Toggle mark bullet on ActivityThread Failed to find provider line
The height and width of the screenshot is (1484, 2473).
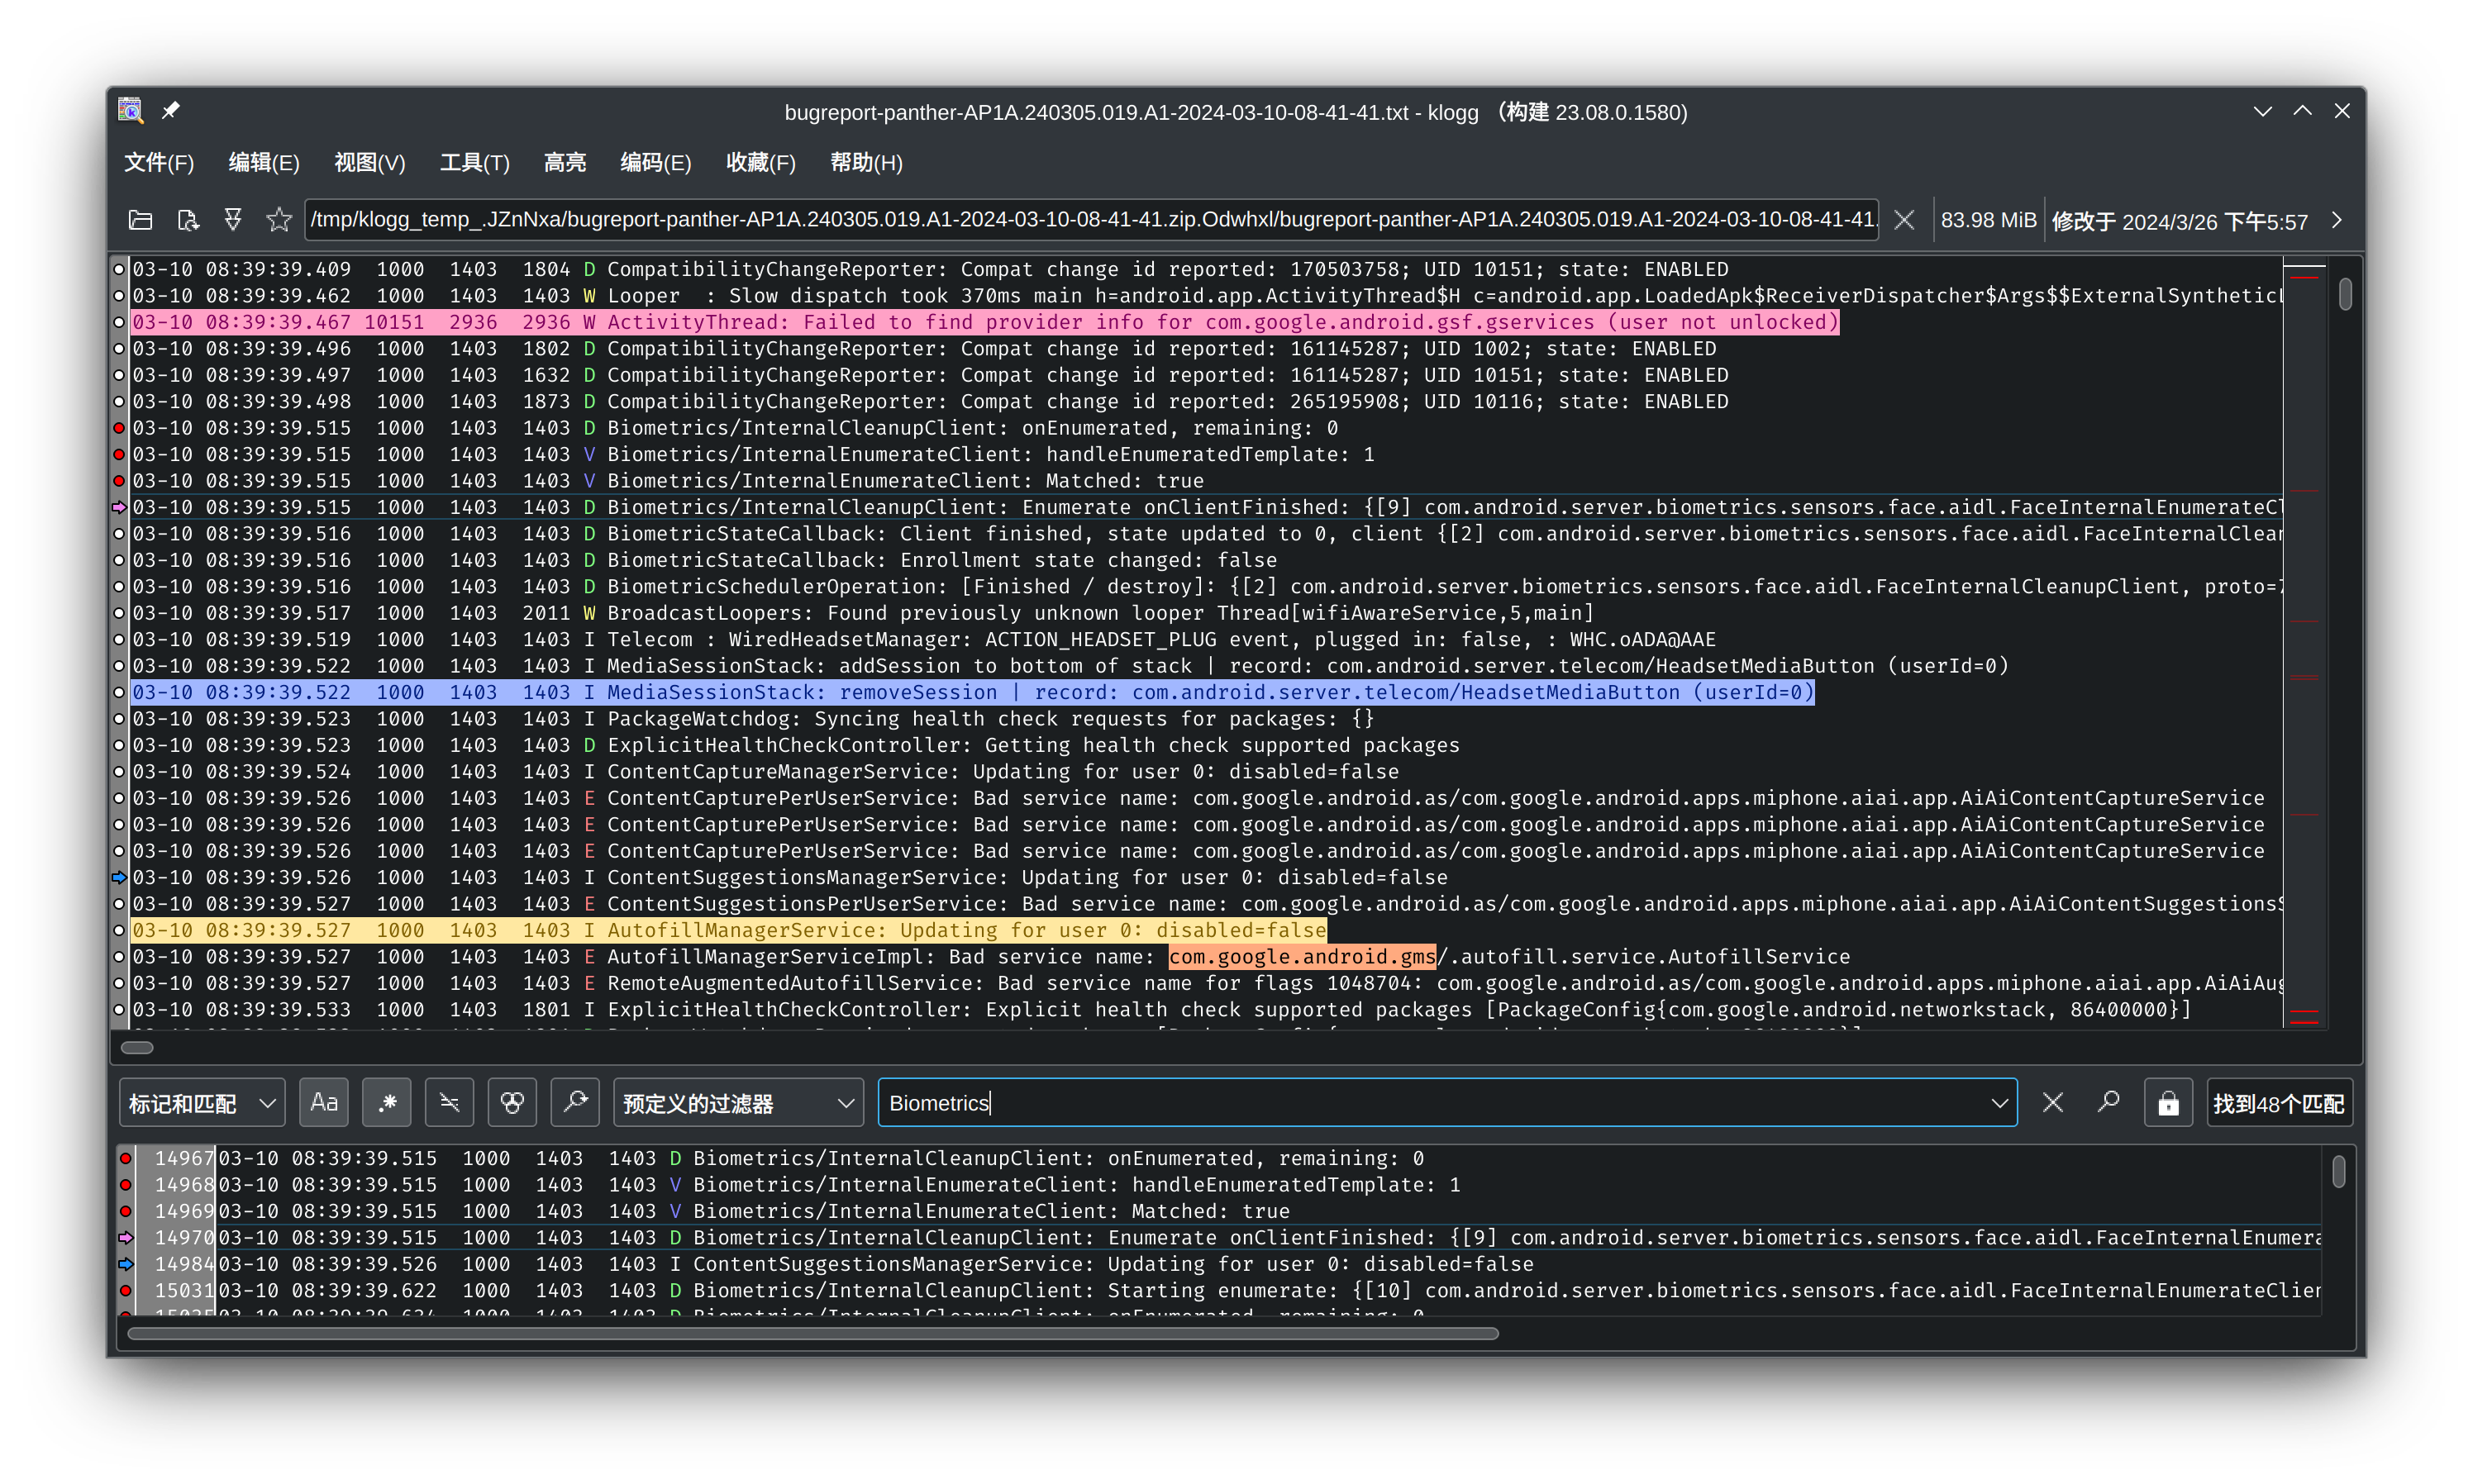[119, 322]
